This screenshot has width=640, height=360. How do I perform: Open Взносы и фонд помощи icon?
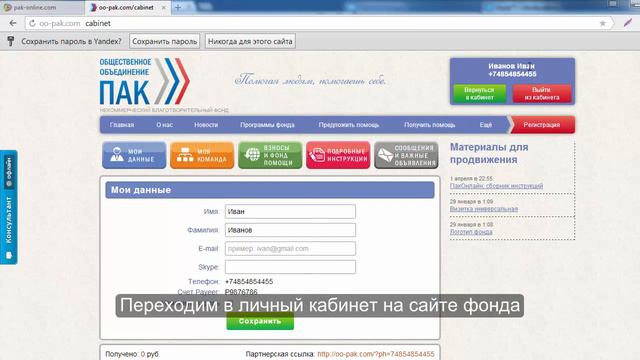point(270,155)
